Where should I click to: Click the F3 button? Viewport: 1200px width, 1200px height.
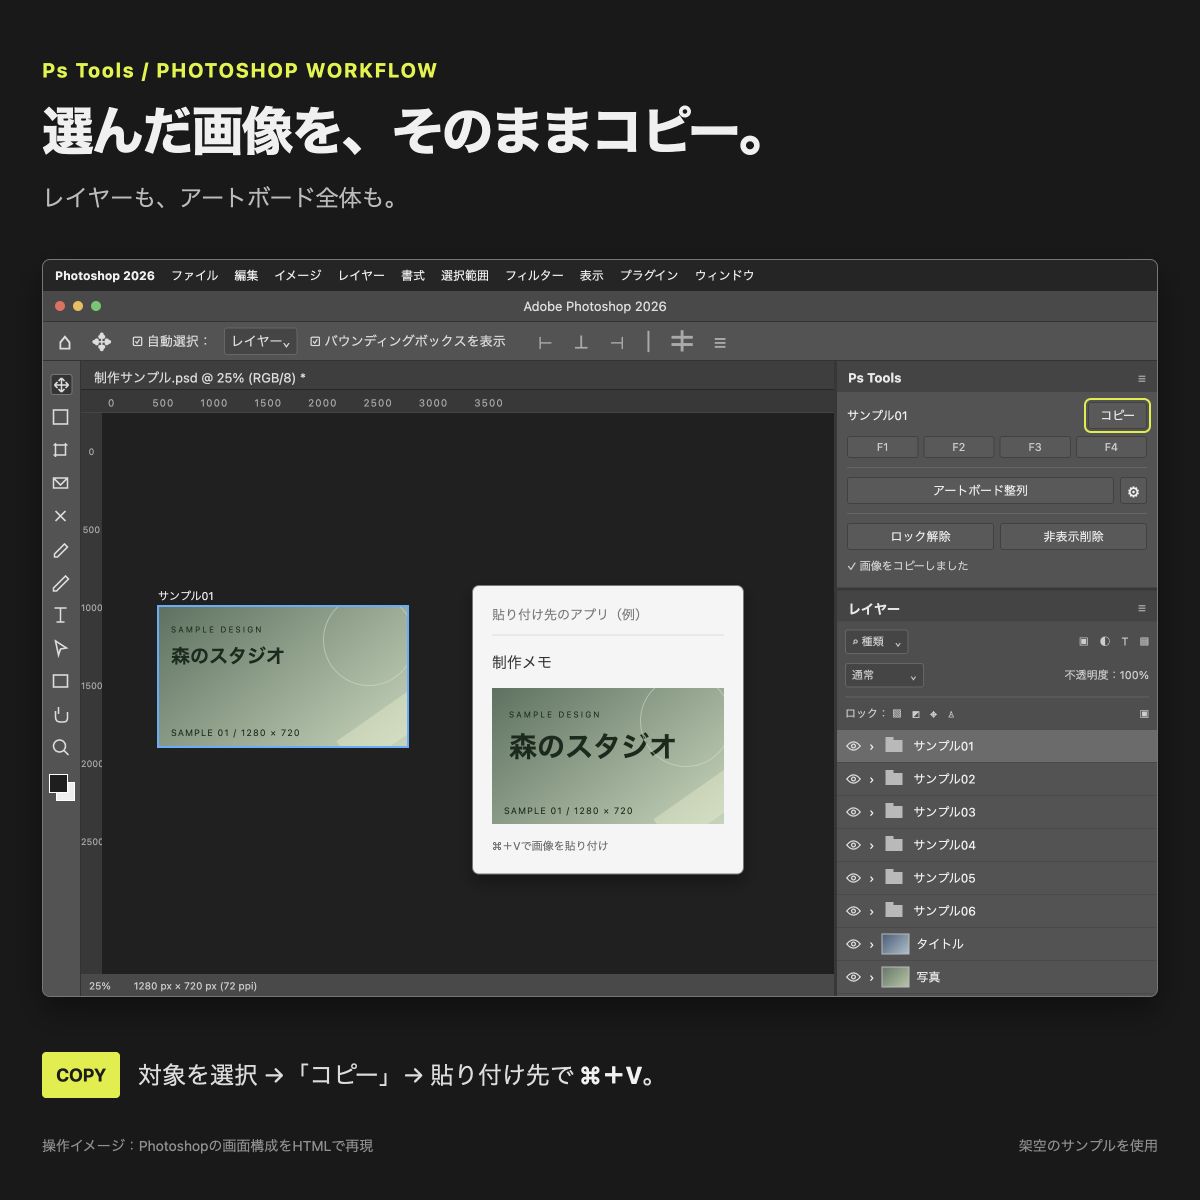[1035, 447]
